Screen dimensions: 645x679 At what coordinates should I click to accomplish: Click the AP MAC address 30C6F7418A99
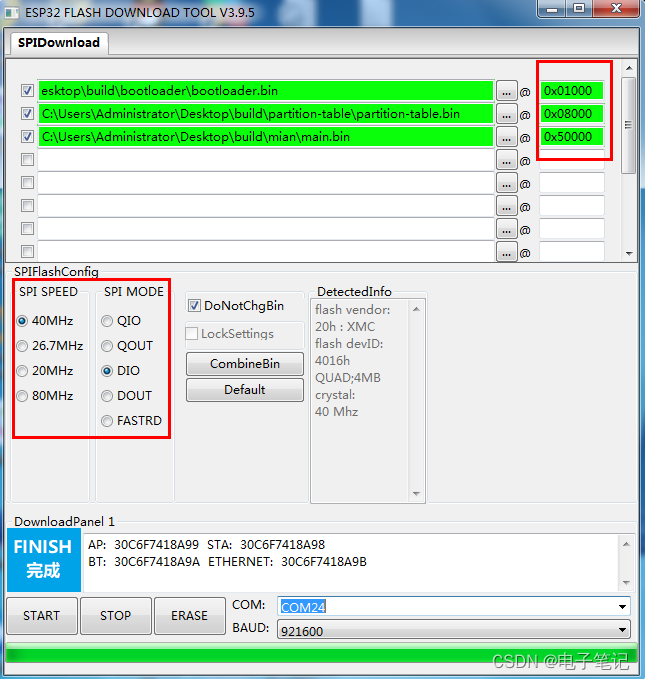coord(156,545)
